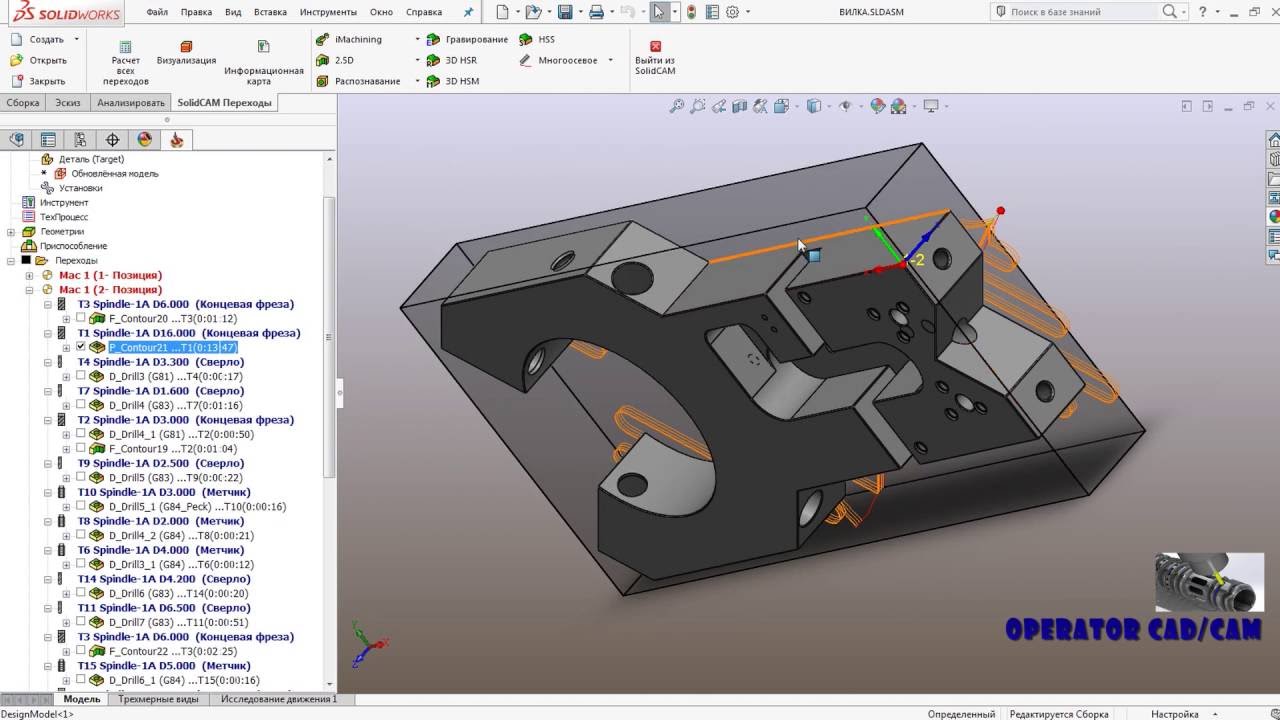Open the PropertyManager tab icon
The image size is (1280, 720).
click(48, 140)
